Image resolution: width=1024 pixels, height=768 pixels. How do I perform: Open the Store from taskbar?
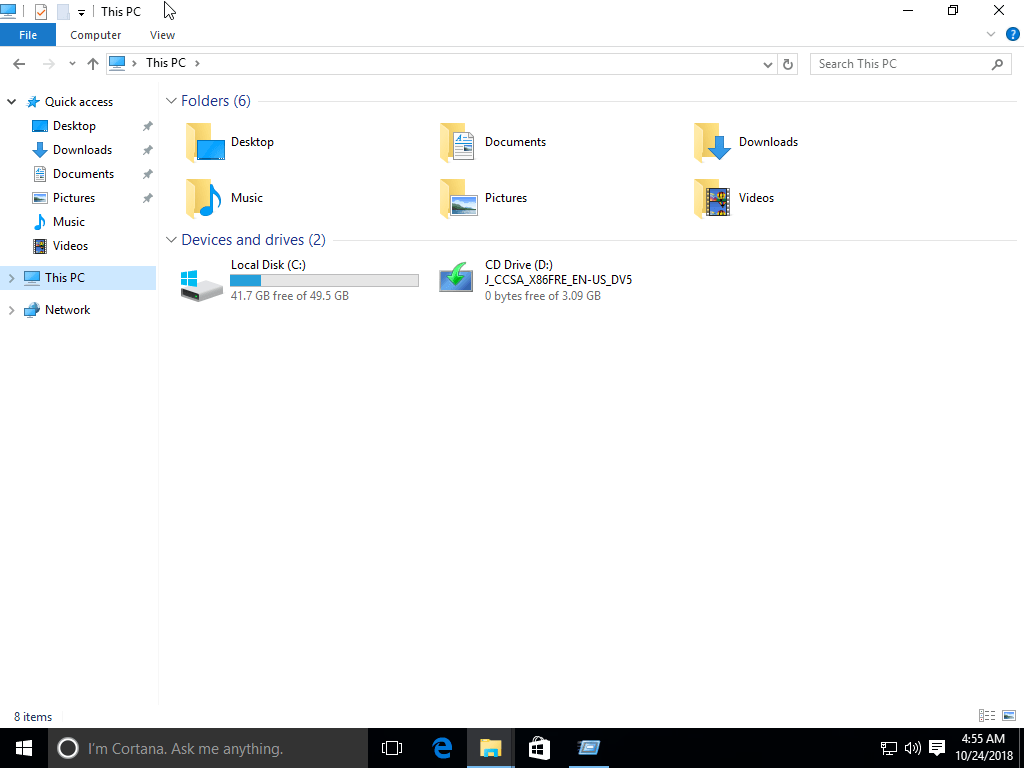pyautogui.click(x=539, y=748)
